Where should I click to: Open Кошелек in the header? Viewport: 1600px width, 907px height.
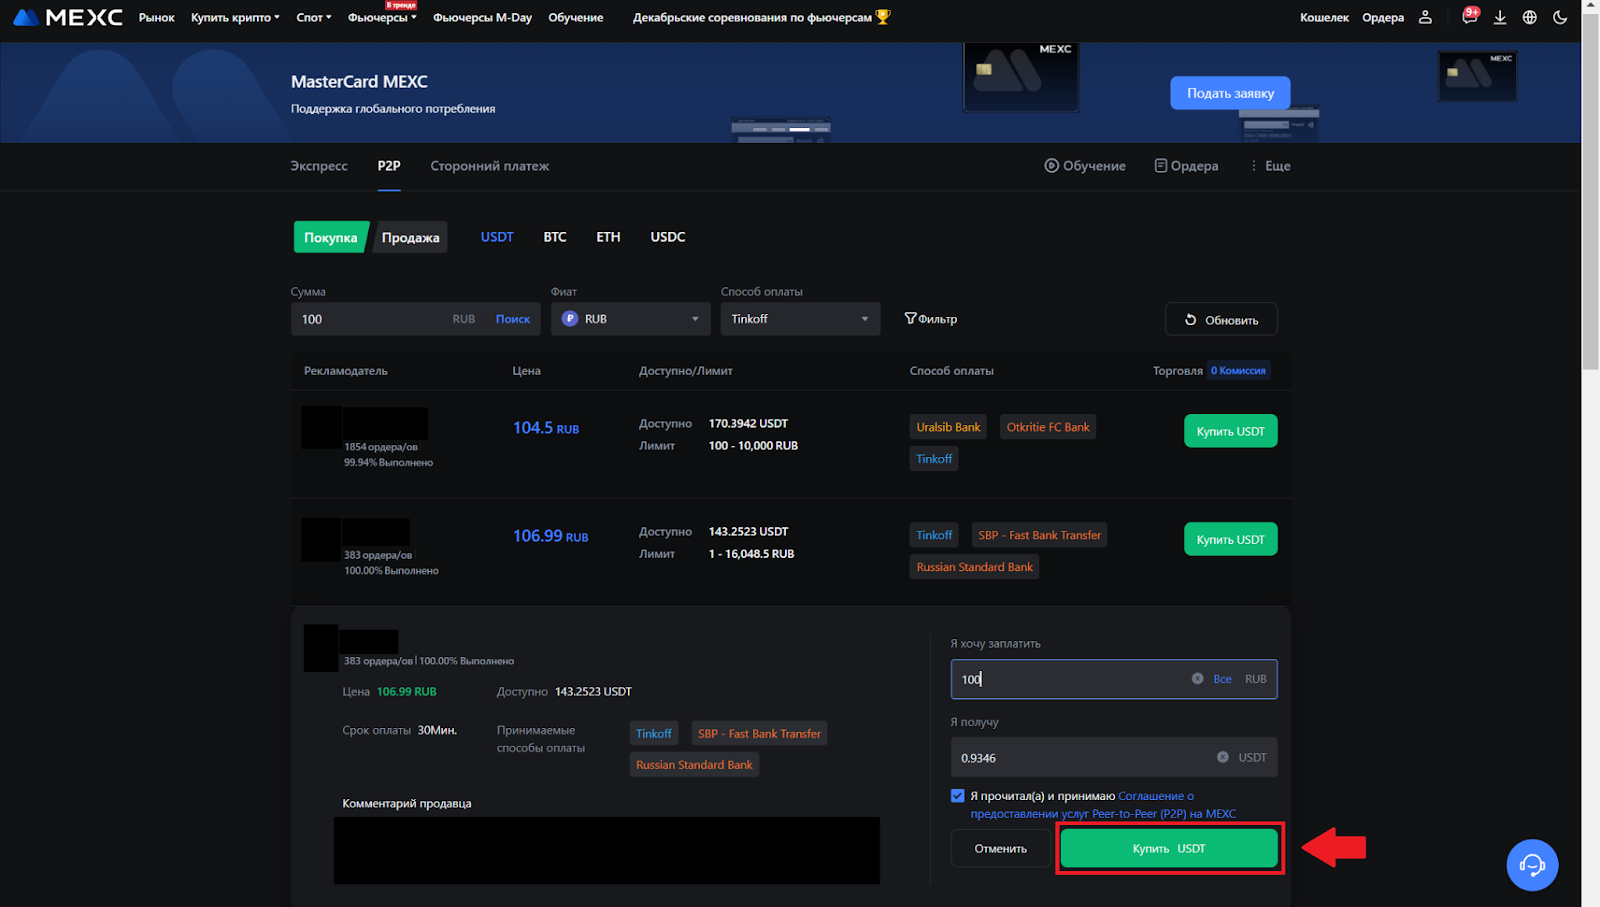(1324, 17)
